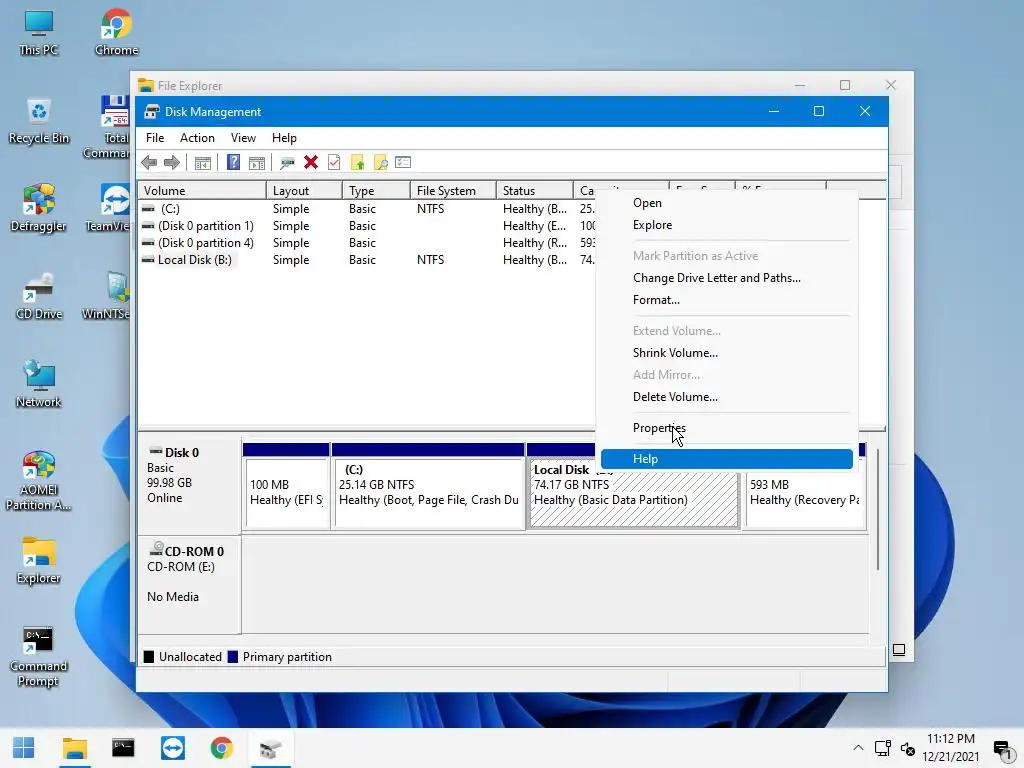The height and width of the screenshot is (768, 1024).
Task: Open the View menu
Action: (243, 138)
